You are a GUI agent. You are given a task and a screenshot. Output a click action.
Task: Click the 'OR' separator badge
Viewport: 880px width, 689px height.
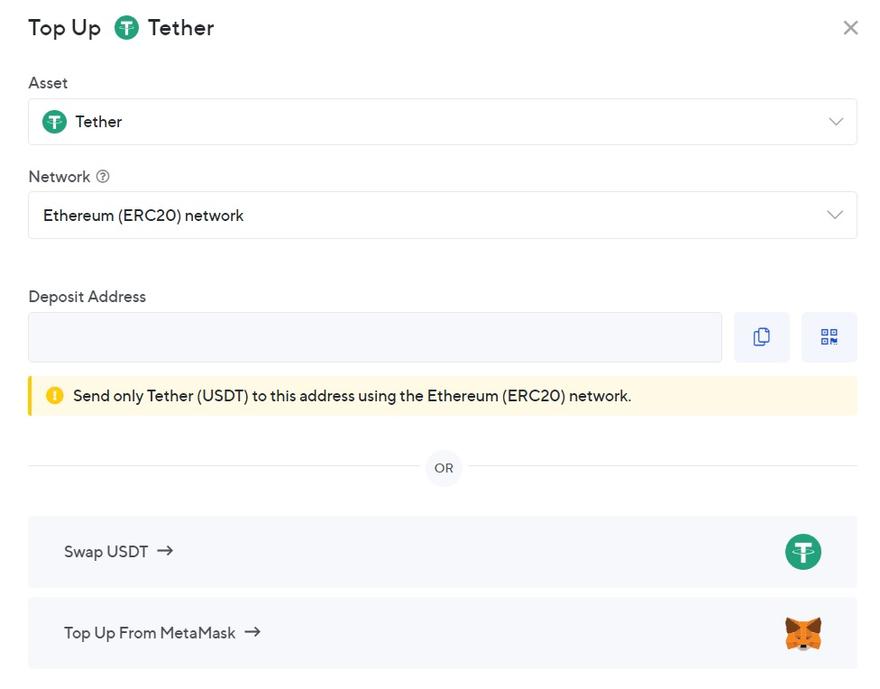click(x=443, y=467)
